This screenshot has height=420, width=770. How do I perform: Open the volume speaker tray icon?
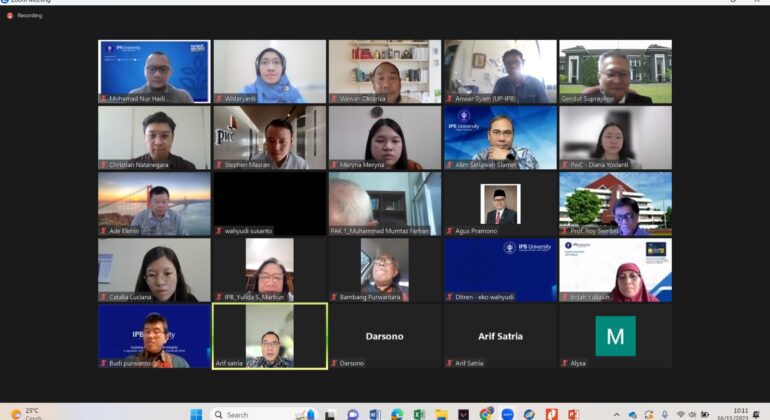pos(692,415)
